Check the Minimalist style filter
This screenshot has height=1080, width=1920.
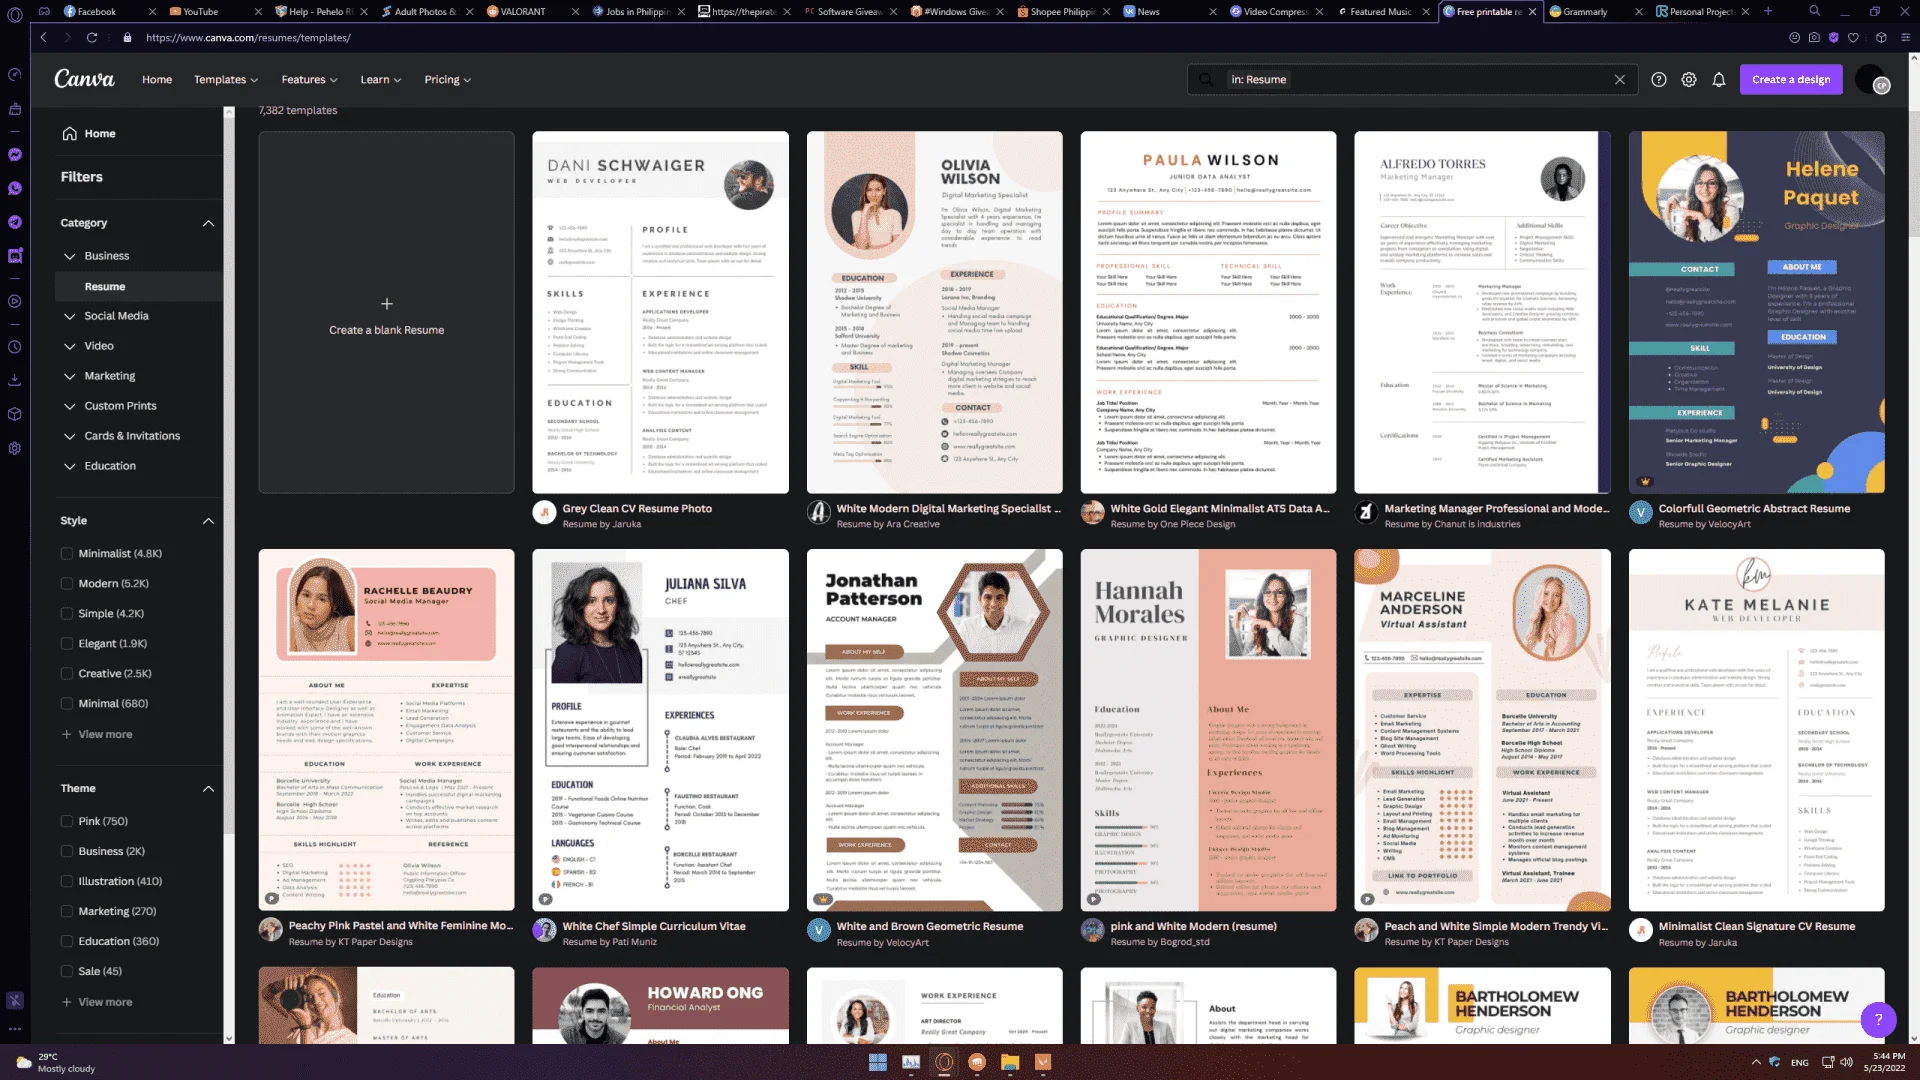point(67,553)
